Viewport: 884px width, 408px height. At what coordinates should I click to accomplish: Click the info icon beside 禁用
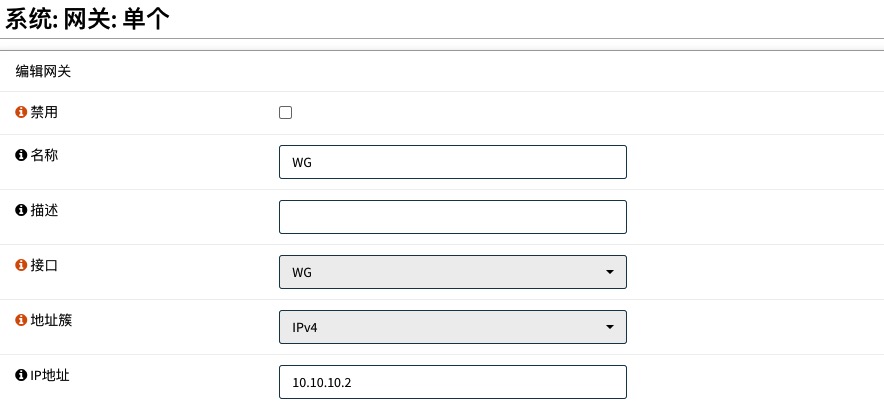pyautogui.click(x=21, y=113)
